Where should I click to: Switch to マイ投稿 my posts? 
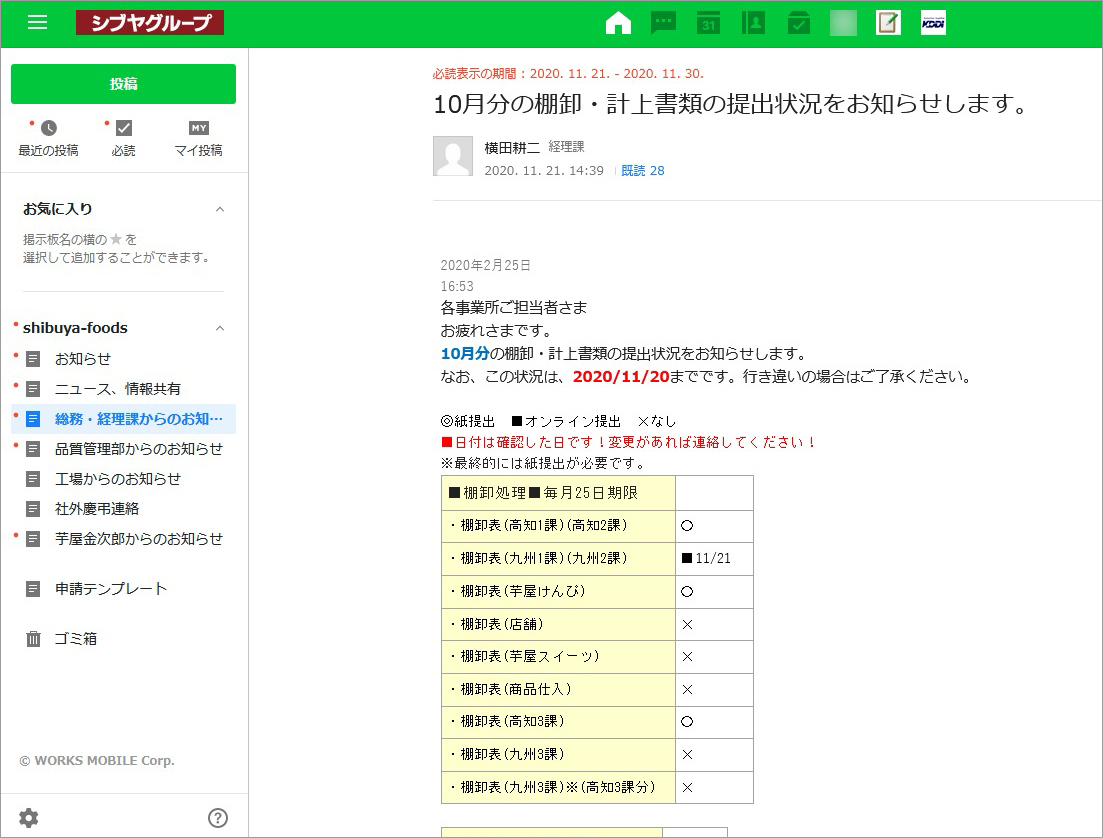coord(198,139)
